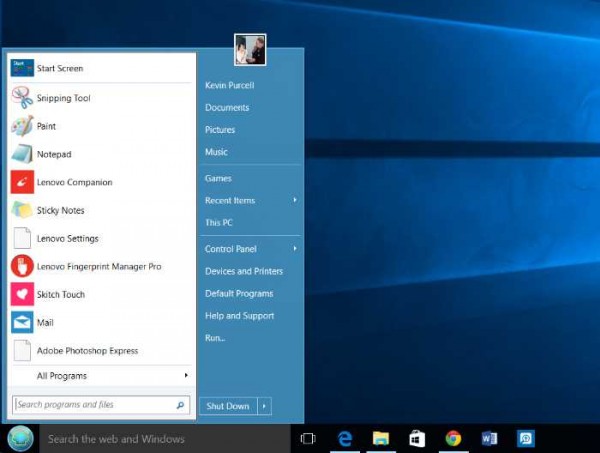Click the Shut Down button
Image resolution: width=600 pixels, height=453 pixels.
(228, 406)
